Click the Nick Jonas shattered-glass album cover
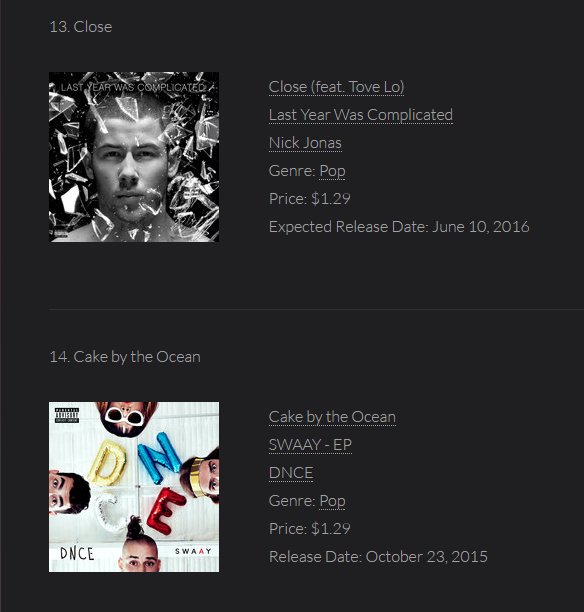 [x=134, y=157]
